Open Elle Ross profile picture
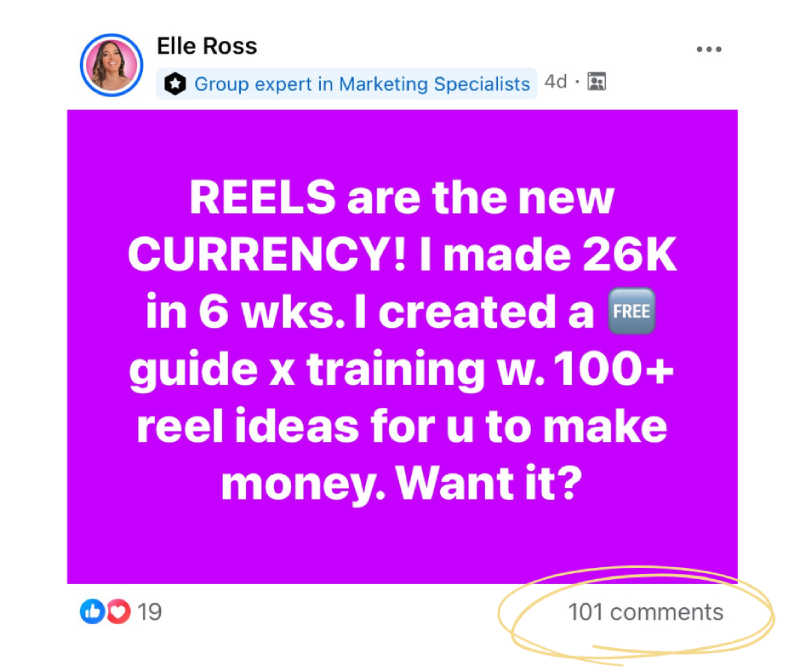Image resolution: width=800 pixels, height=671 pixels. (x=111, y=65)
